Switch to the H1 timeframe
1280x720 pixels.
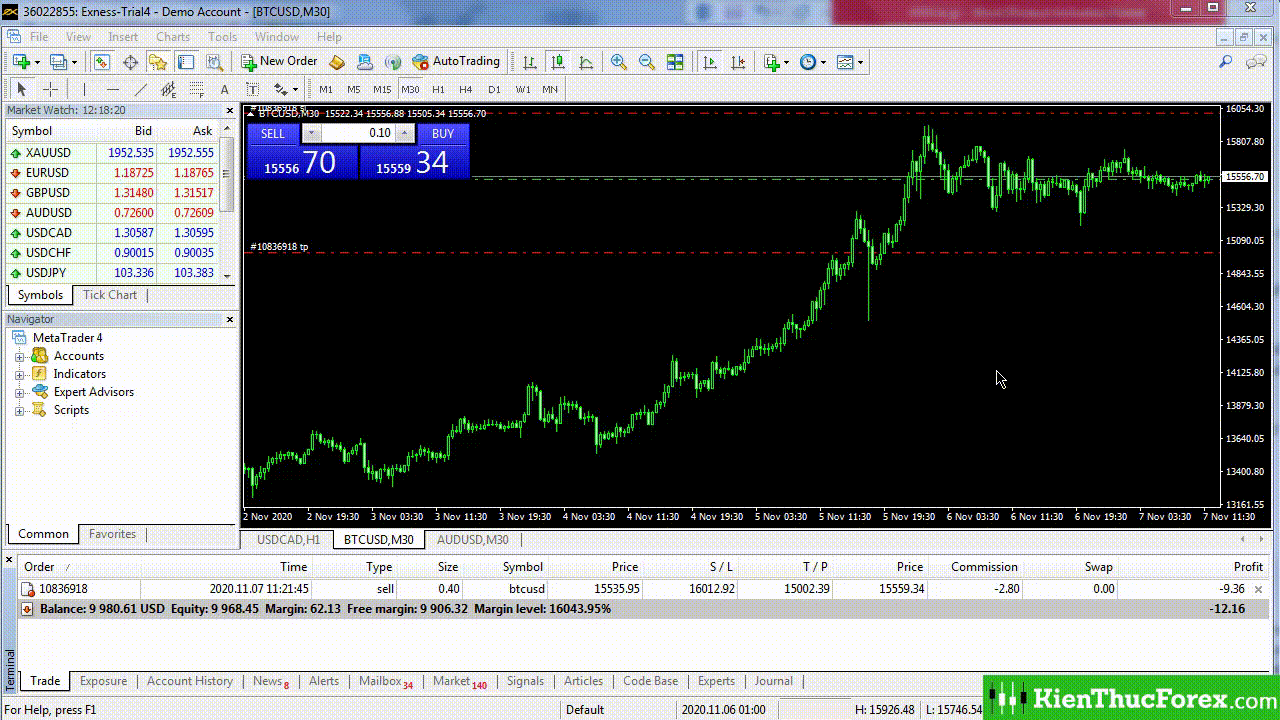(x=438, y=89)
